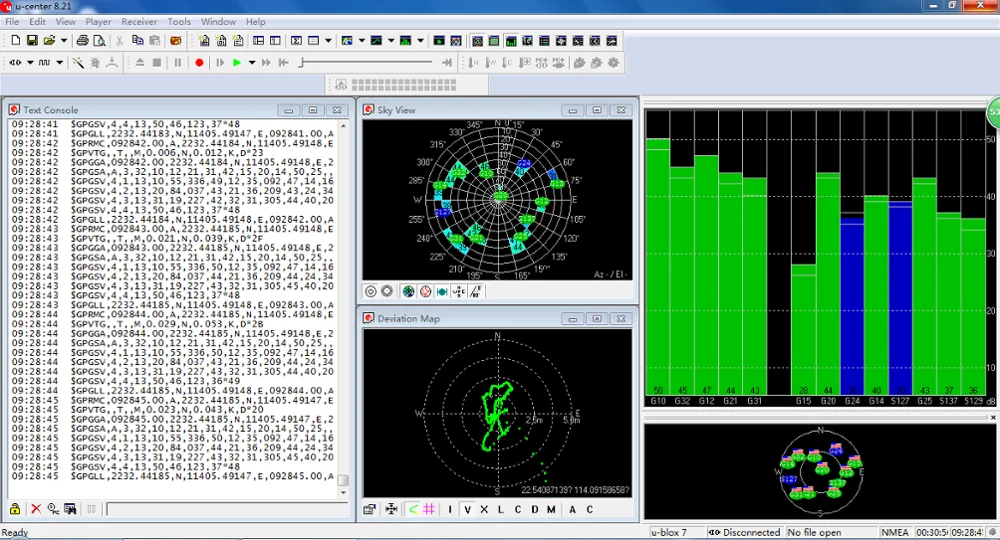Toggle the L button in Deviation Map toolbar
This screenshot has width=1000, height=540.
[501, 509]
